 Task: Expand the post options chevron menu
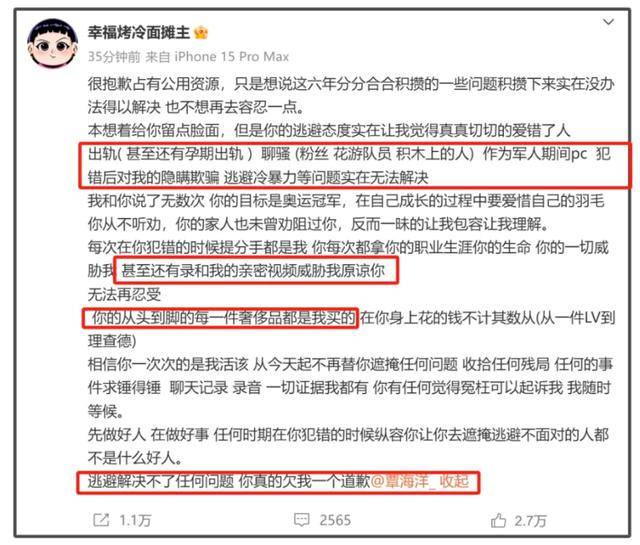(608, 22)
